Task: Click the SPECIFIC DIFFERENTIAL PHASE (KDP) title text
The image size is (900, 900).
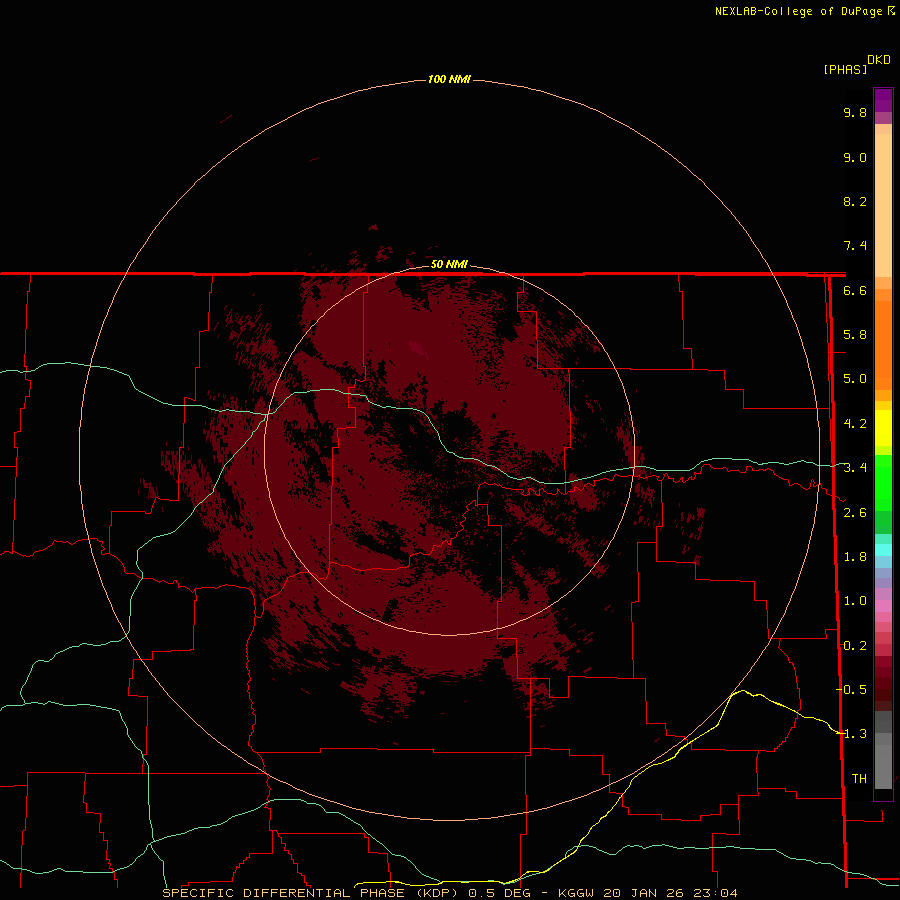Action: pos(310,893)
